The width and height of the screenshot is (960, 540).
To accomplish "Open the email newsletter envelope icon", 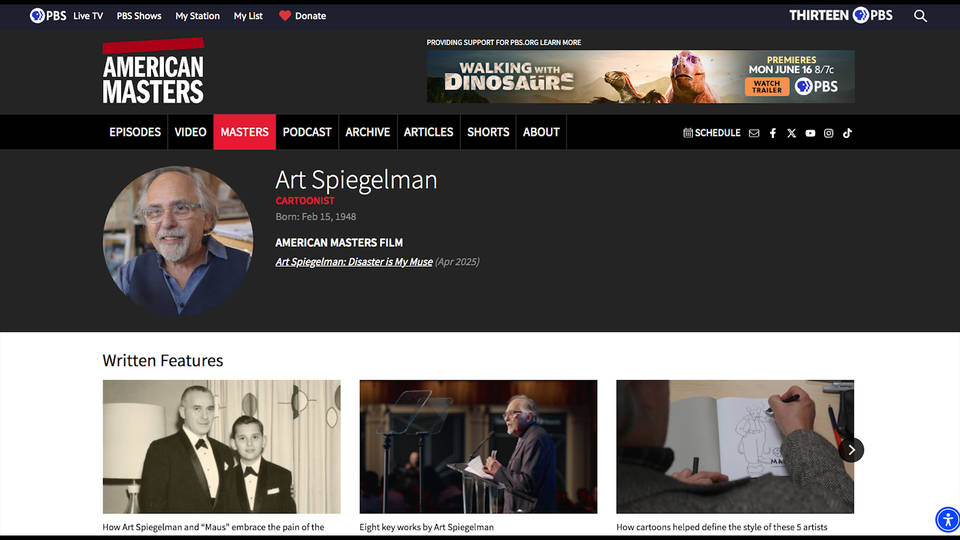I will point(754,133).
